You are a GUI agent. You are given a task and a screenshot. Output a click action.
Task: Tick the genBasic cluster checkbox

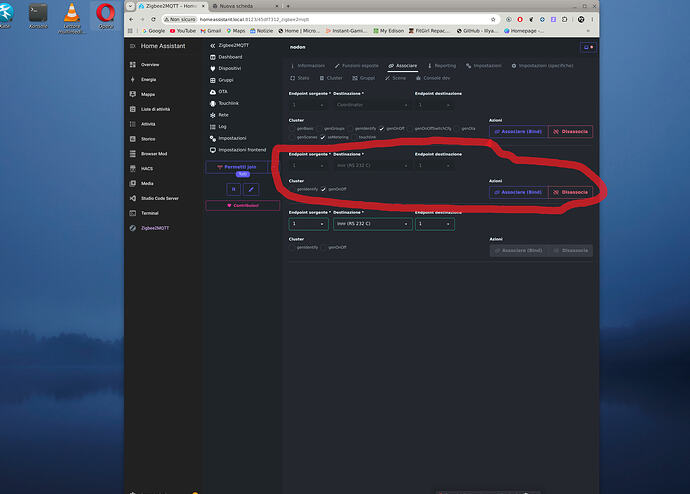pyautogui.click(x=292, y=129)
